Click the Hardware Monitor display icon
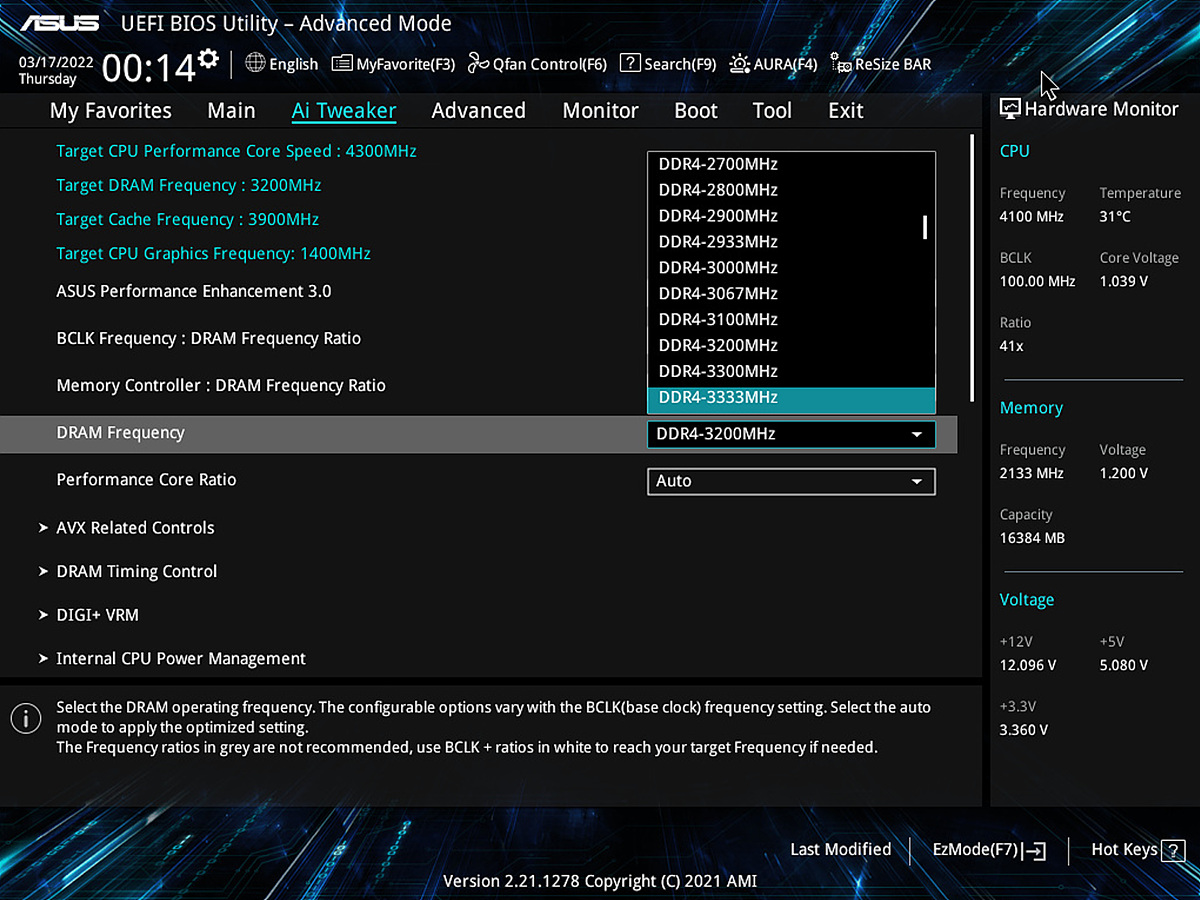The image size is (1200, 900). click(1010, 110)
